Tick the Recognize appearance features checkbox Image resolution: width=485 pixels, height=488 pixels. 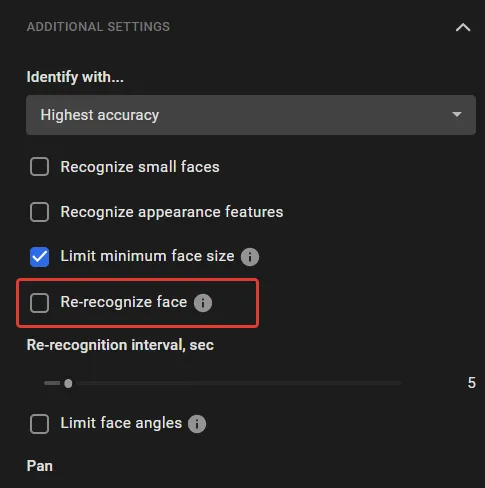click(x=39, y=212)
